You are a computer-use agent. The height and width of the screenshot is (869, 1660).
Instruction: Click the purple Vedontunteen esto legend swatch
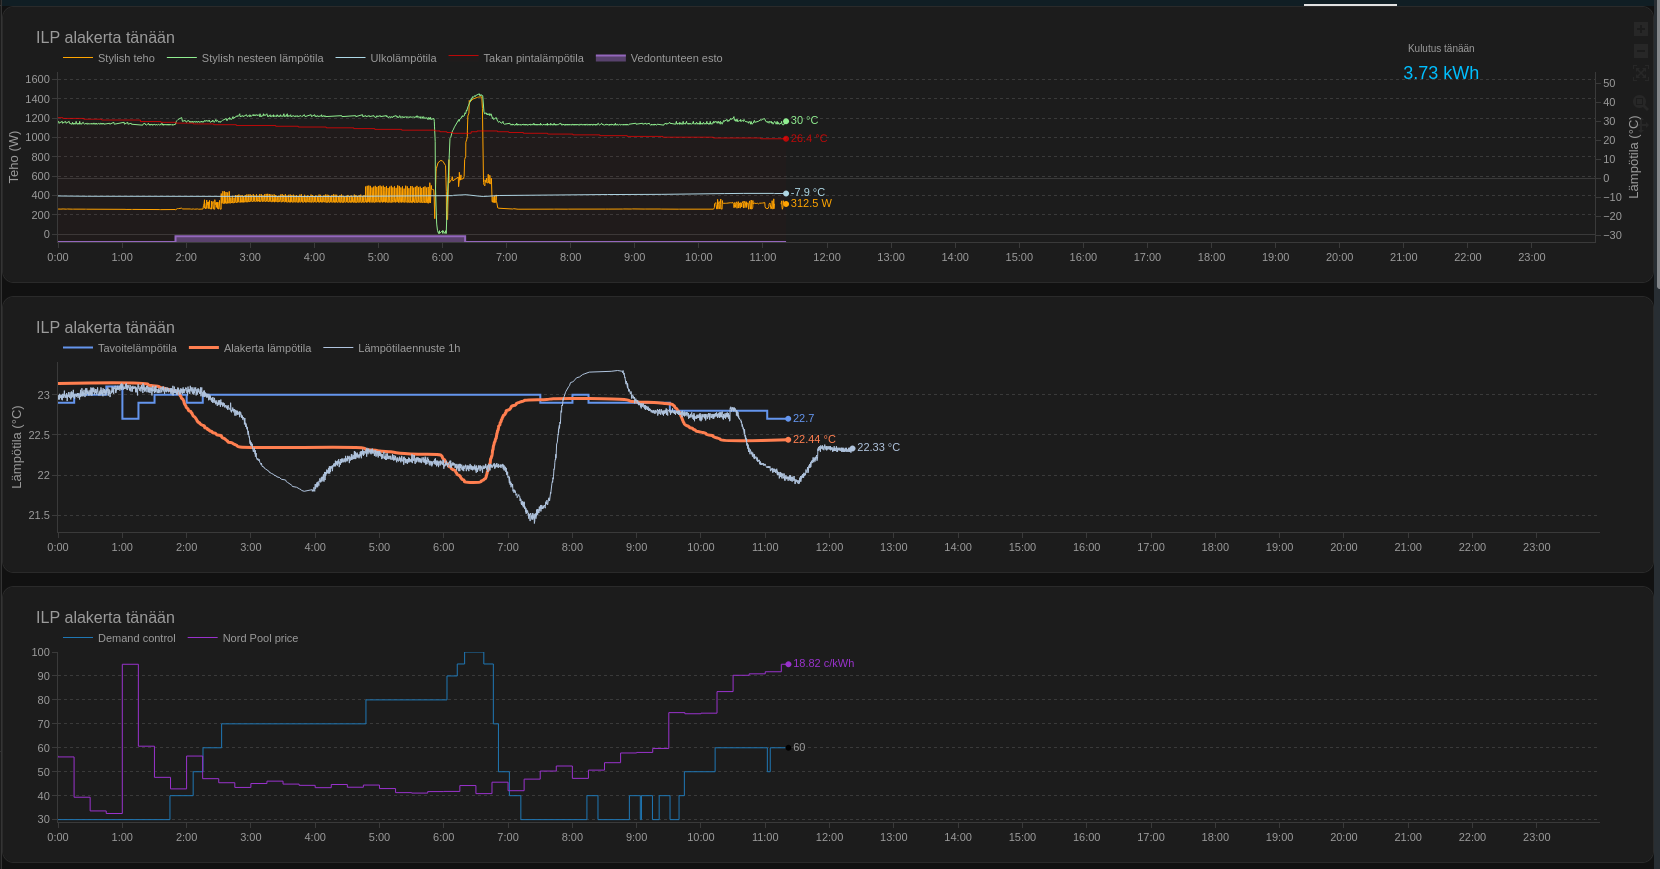point(611,58)
